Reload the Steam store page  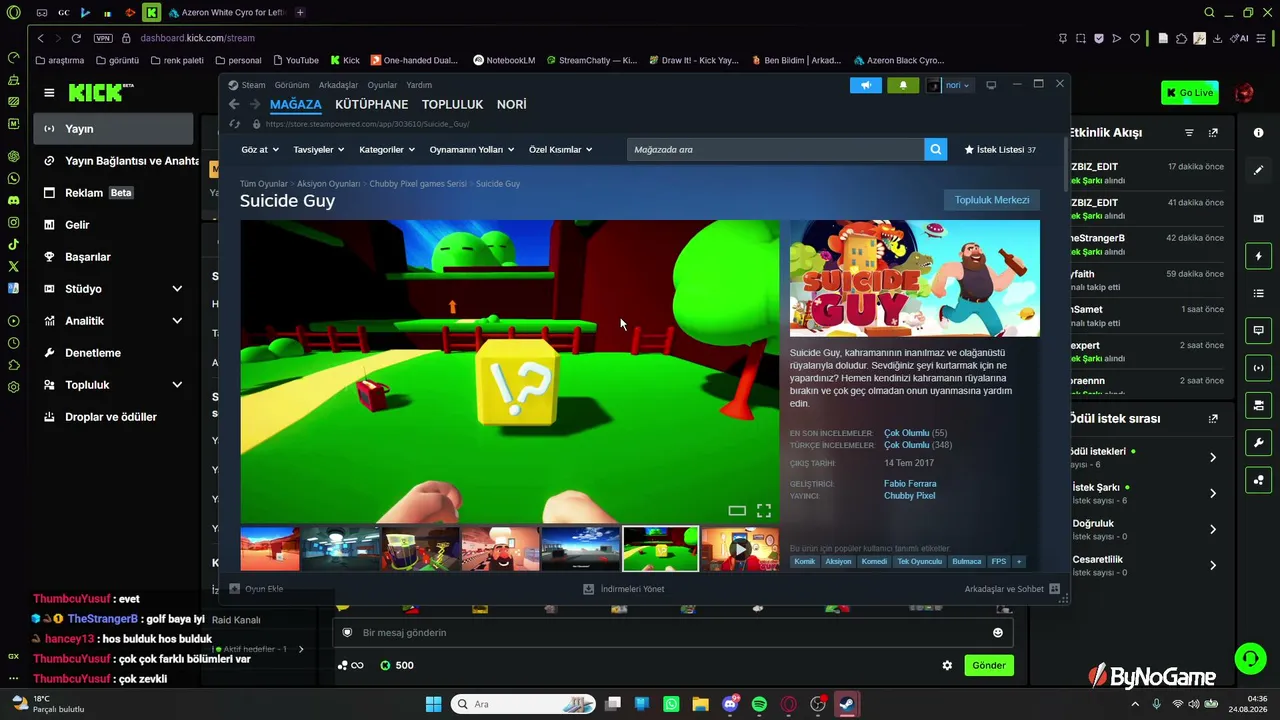click(x=235, y=124)
